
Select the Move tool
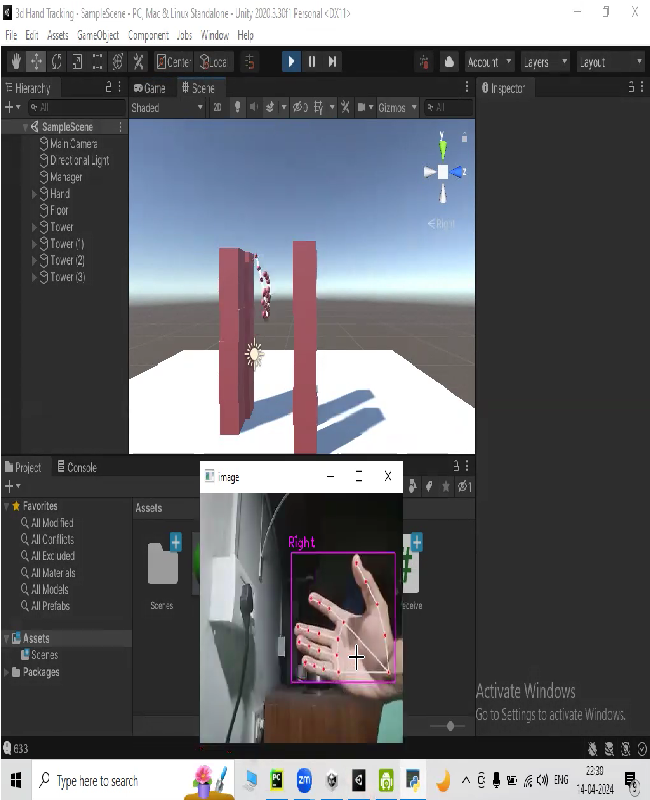36,62
